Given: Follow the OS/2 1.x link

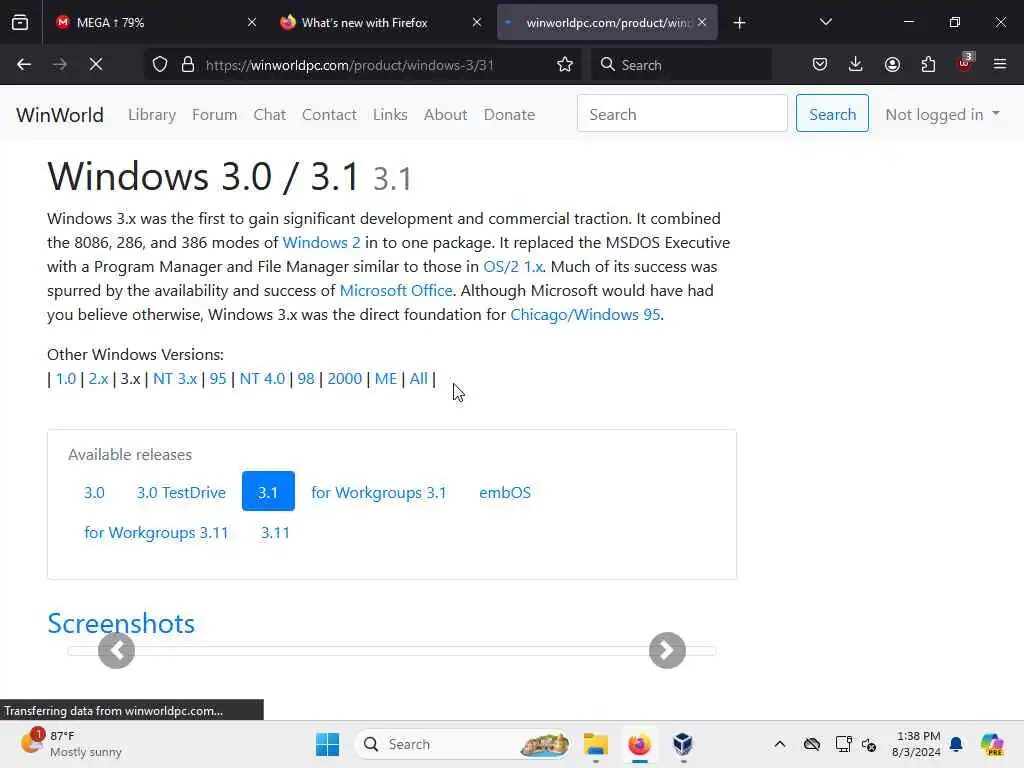Looking at the screenshot, I should (513, 266).
